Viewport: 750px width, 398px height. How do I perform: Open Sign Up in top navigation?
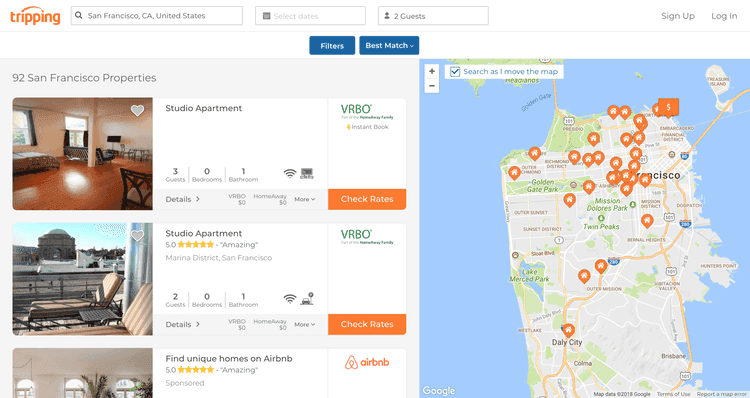(x=678, y=16)
